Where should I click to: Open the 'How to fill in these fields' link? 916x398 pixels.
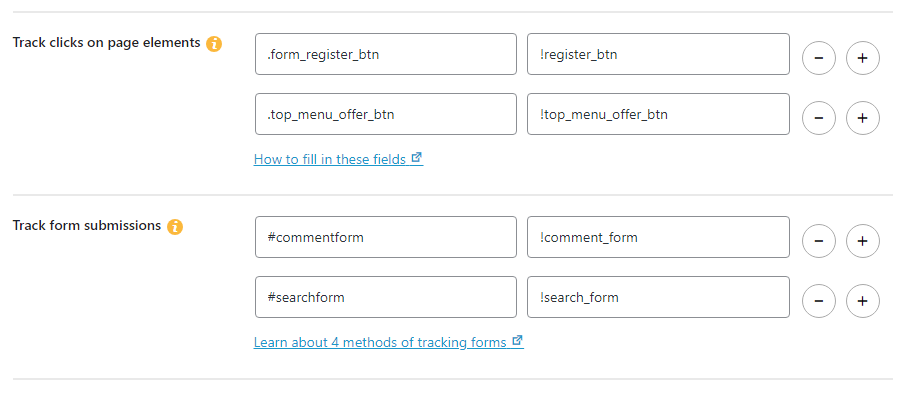[x=338, y=159]
